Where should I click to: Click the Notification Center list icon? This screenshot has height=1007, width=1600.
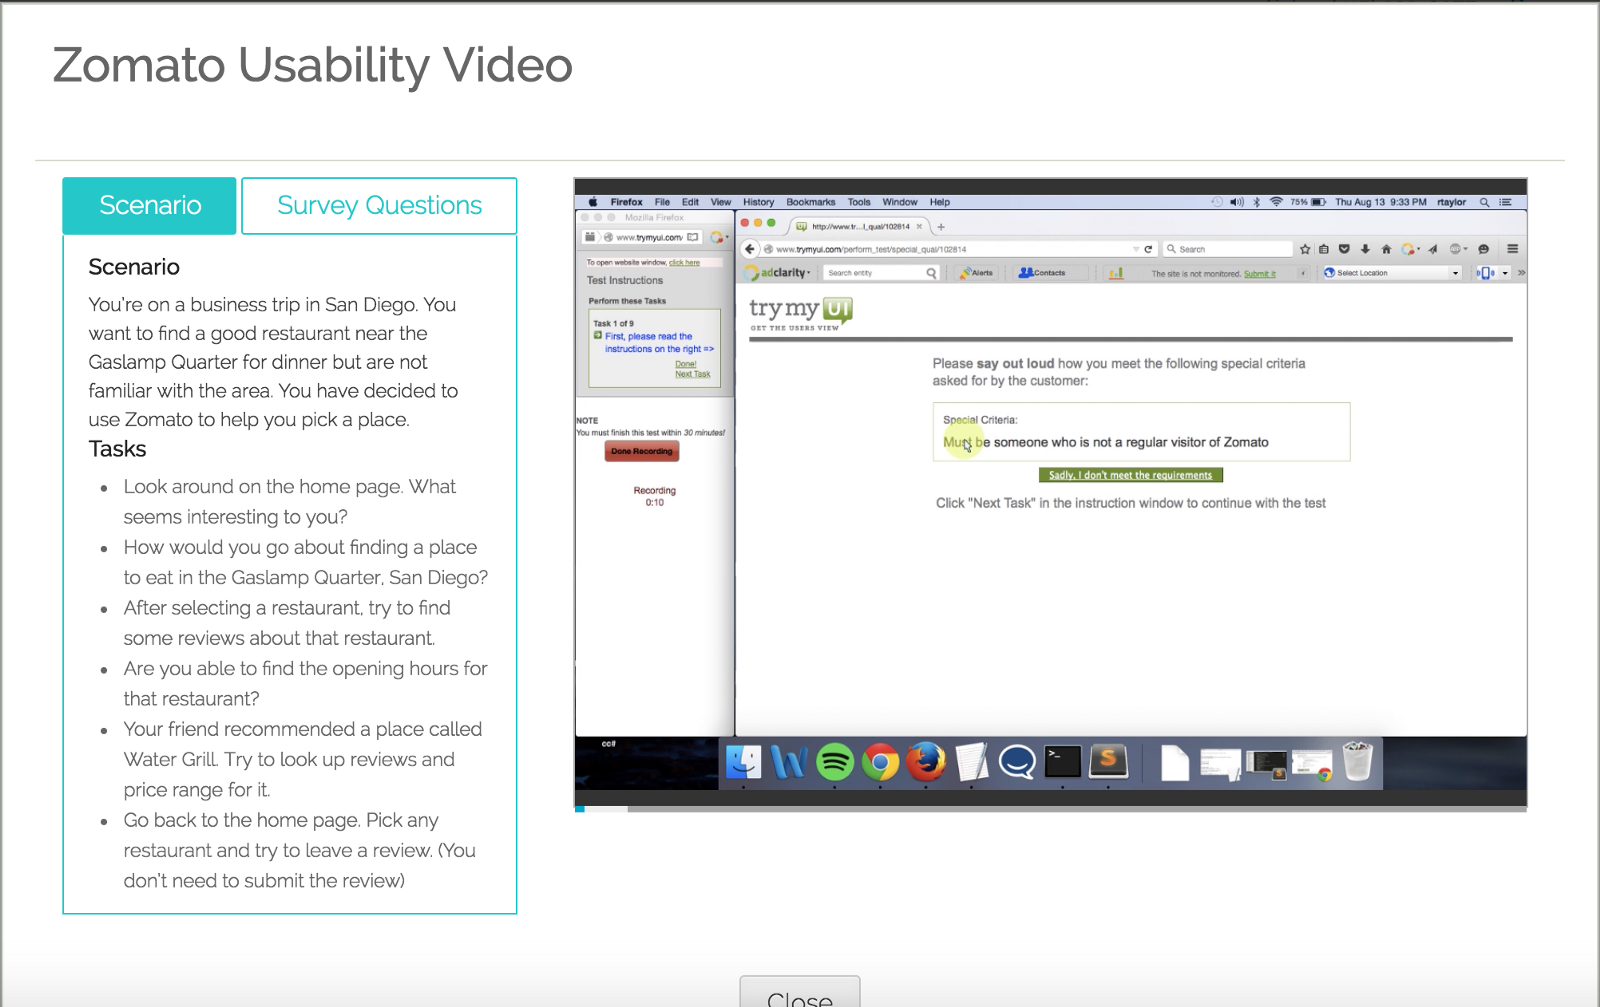[1505, 202]
